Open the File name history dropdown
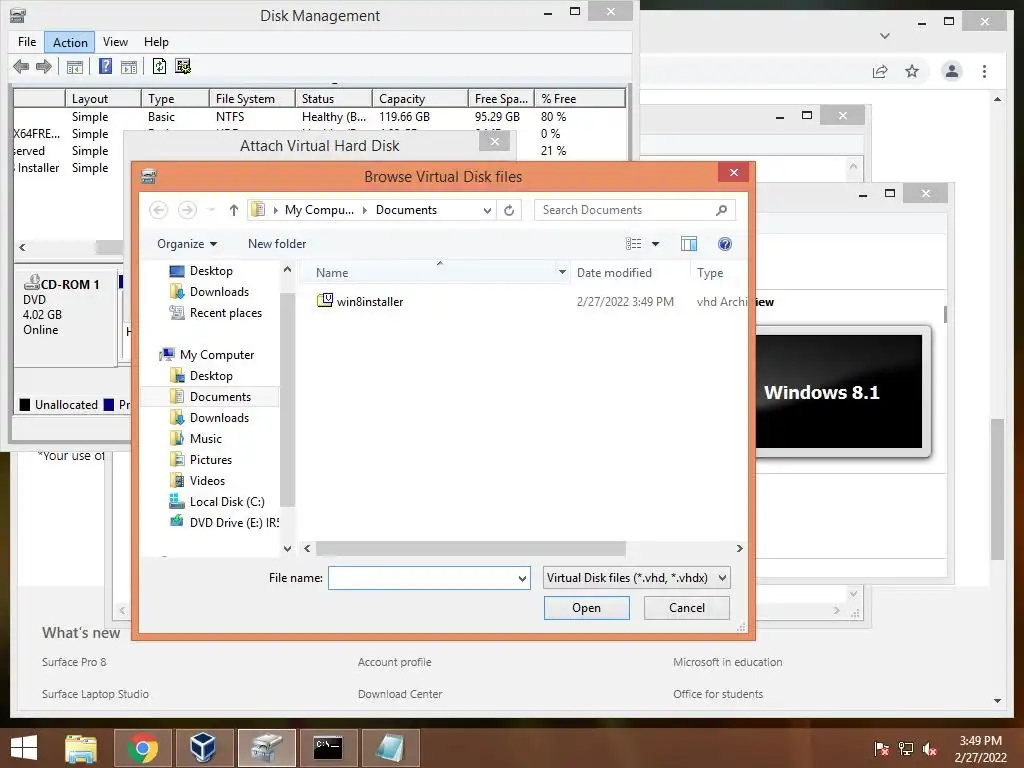 click(522, 578)
